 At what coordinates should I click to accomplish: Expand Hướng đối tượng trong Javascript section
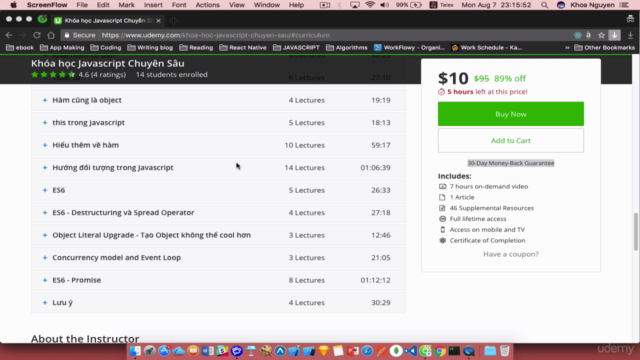point(218,167)
